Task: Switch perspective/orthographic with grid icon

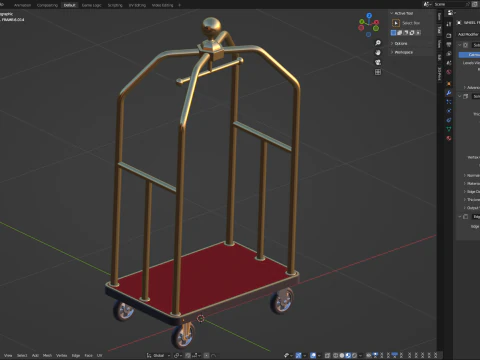Action: pyautogui.click(x=378, y=72)
